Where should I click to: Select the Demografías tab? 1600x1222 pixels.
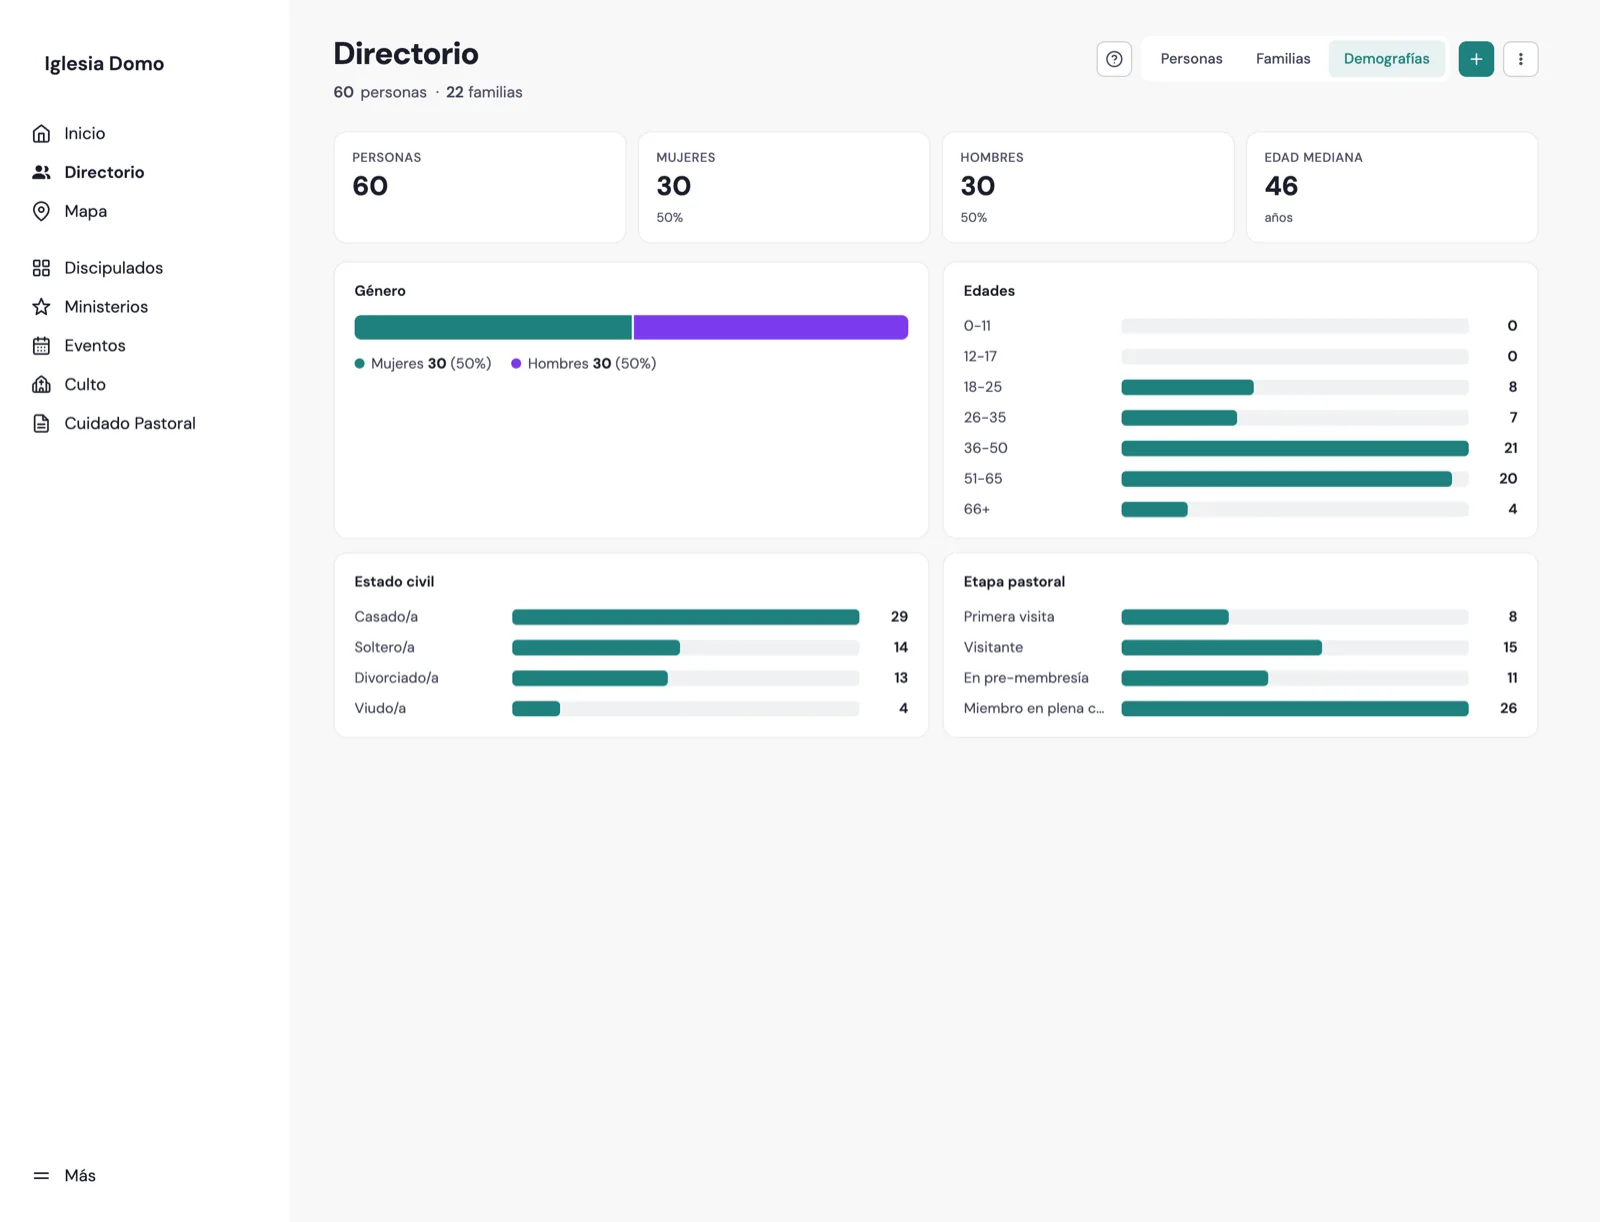1386,59
